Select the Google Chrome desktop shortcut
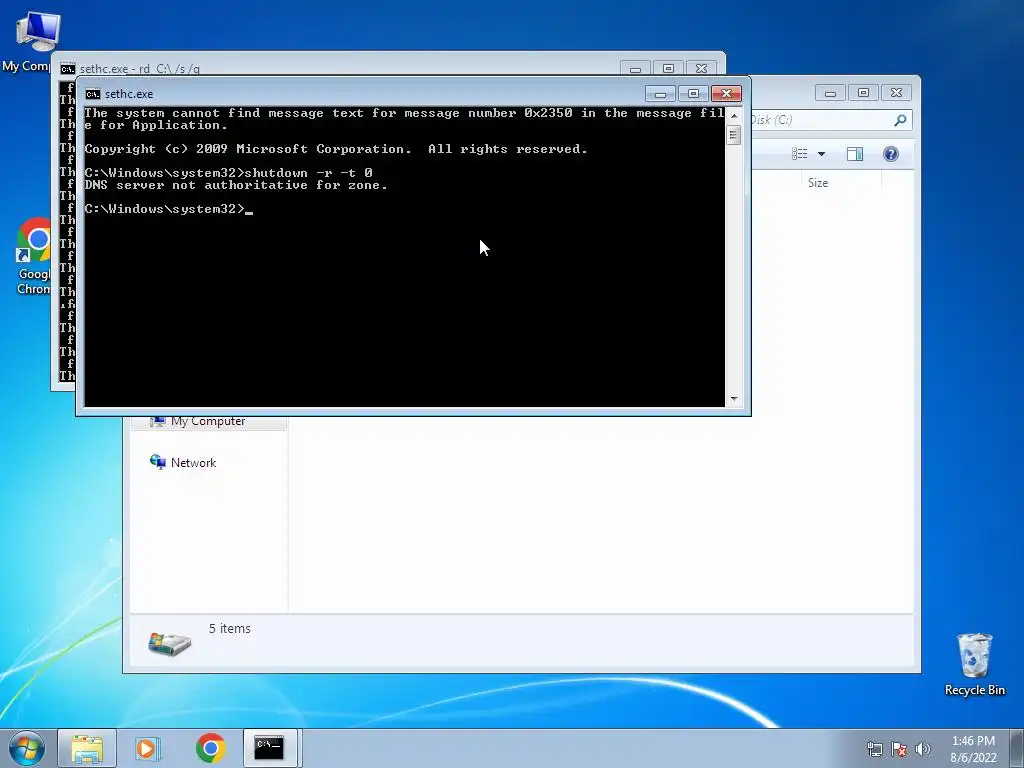Screen dimensions: 1024x768 33,256
